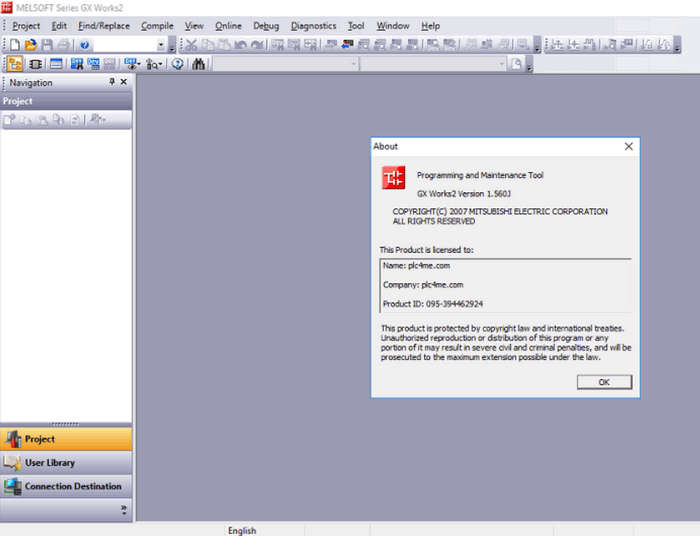
Task: Close the About dialog with X
Action: tap(629, 146)
